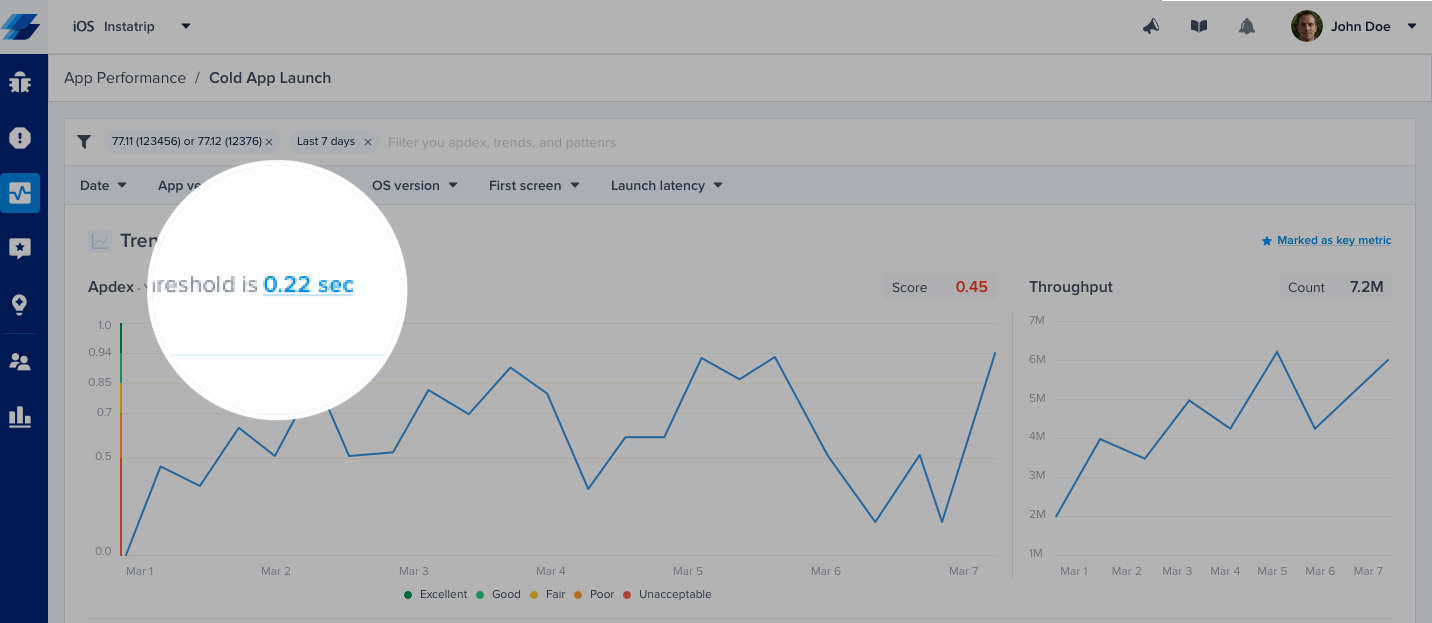
Task: Go to App Performance breadcrumb
Action: 125,78
